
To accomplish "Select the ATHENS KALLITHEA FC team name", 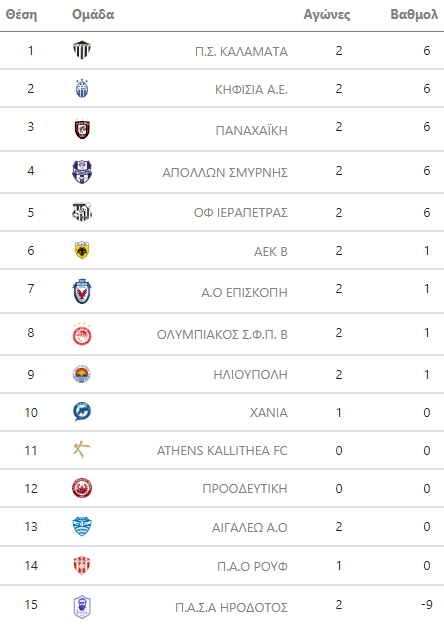I will pos(222,451).
